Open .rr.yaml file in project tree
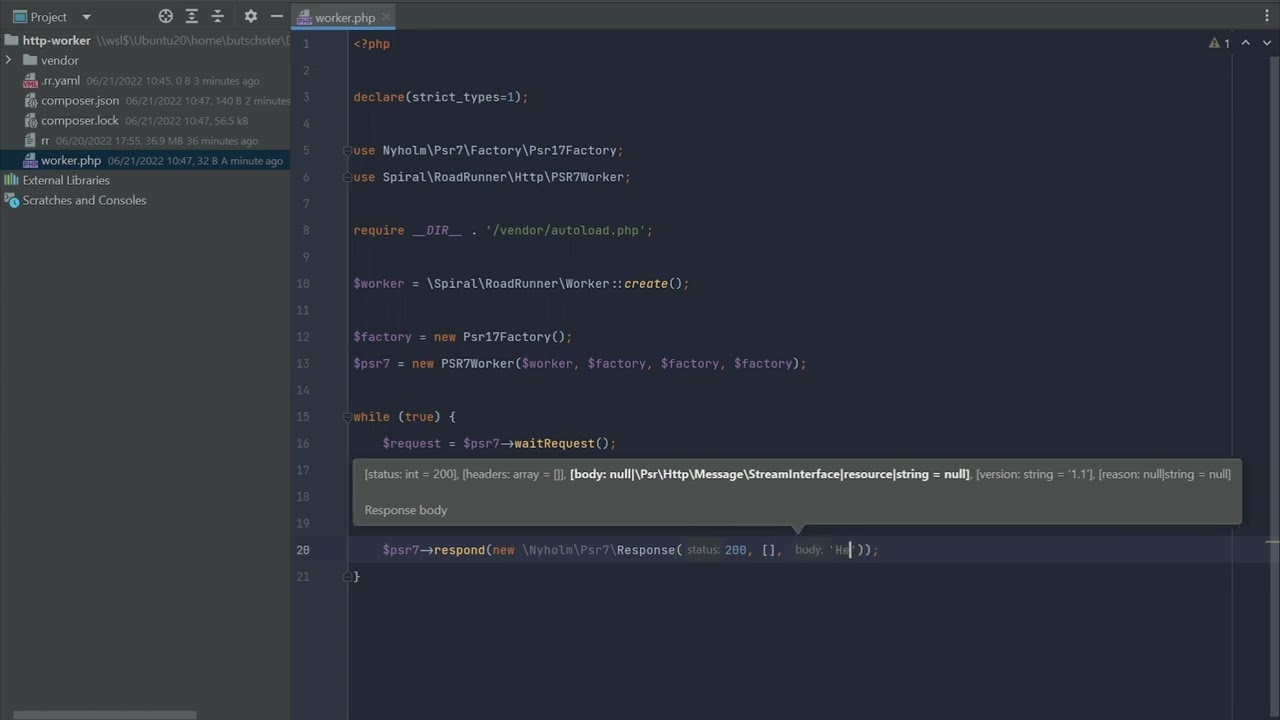 pos(60,80)
